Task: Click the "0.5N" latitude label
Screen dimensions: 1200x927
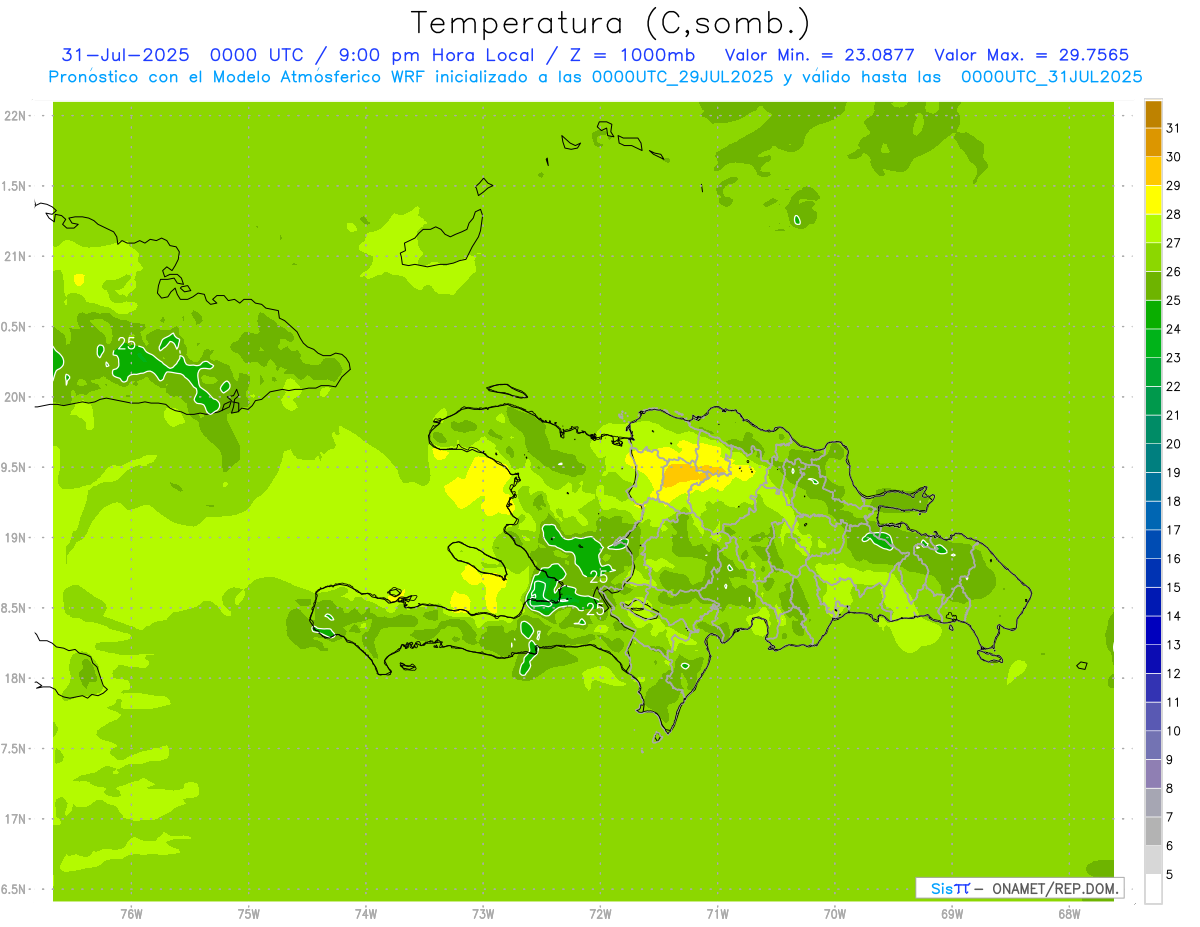Action: (x=15, y=327)
